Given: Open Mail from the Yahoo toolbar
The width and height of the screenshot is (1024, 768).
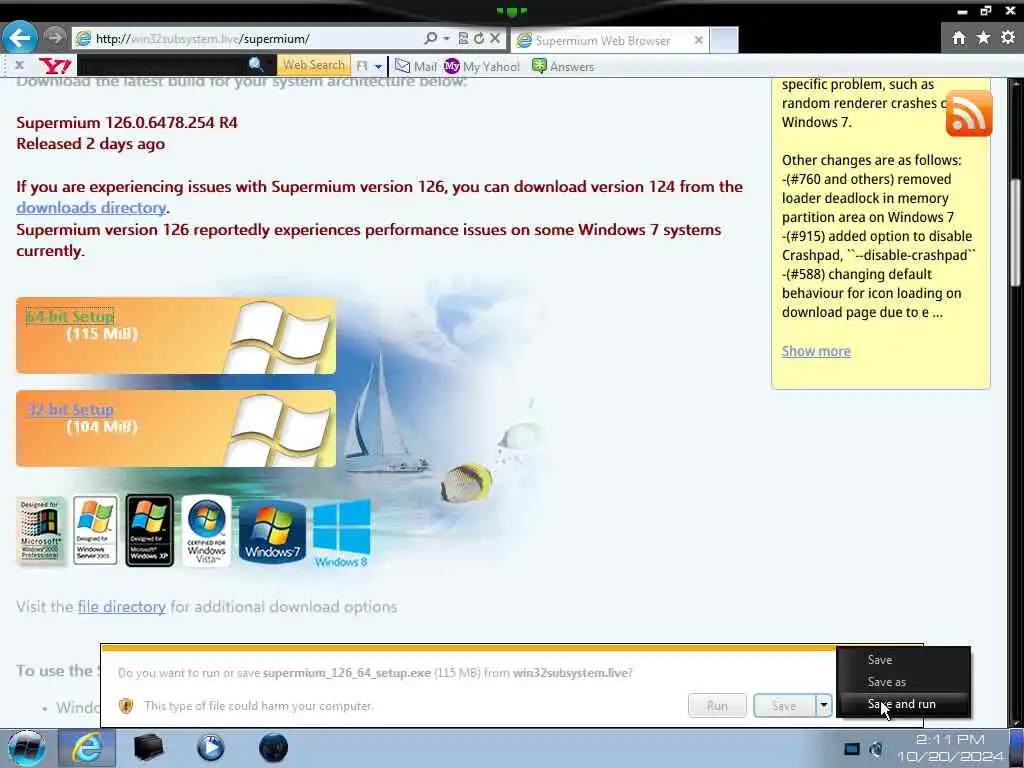Looking at the screenshot, I should tap(416, 67).
